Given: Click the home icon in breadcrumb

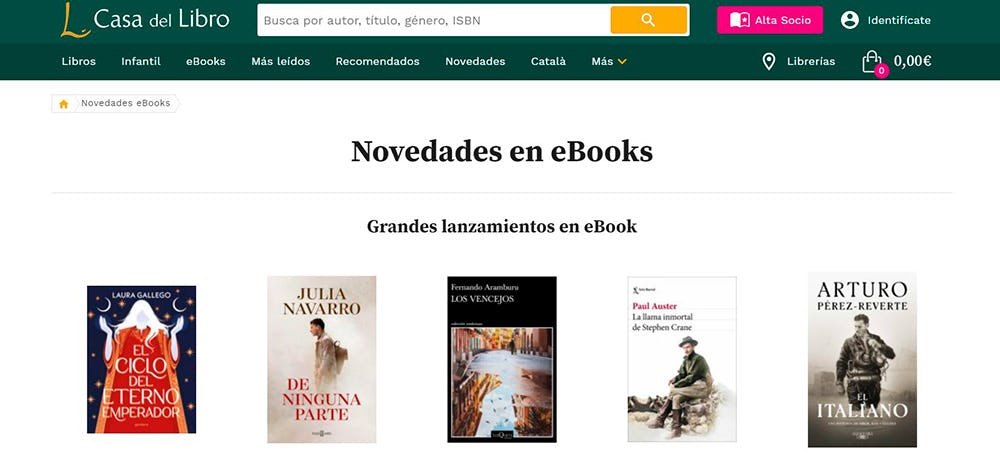Looking at the screenshot, I should [x=63, y=104].
